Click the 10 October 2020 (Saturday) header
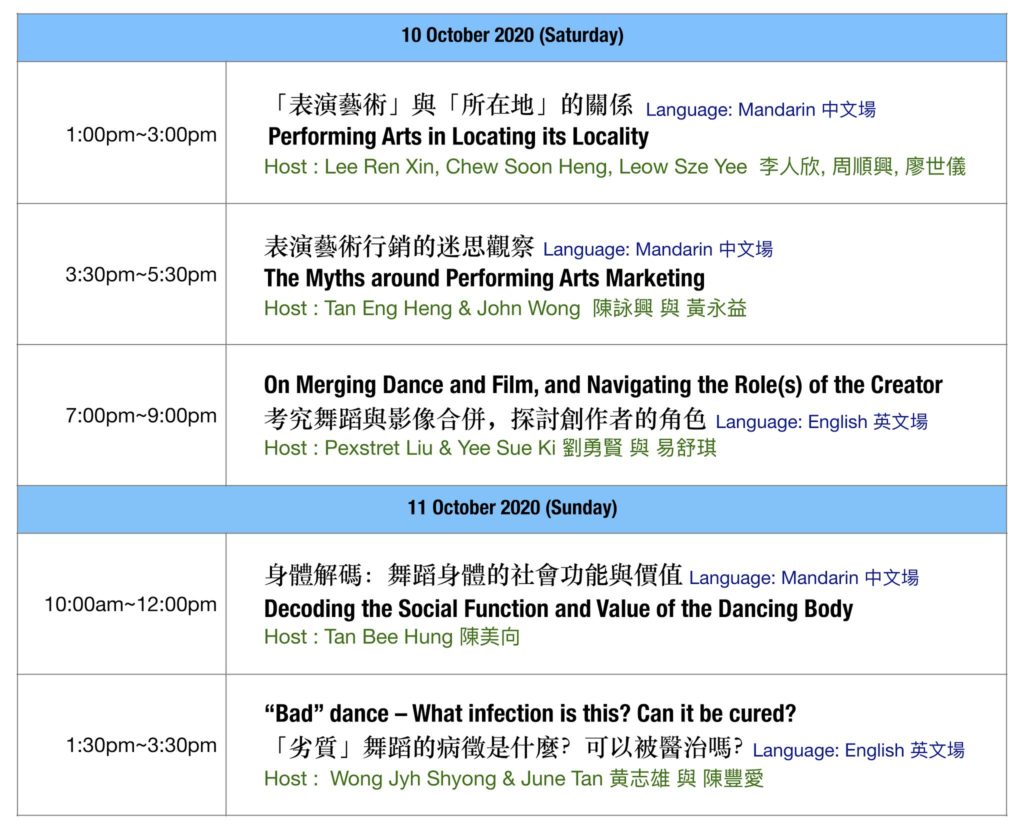Viewport: 1024px width, 831px height. coord(512,35)
